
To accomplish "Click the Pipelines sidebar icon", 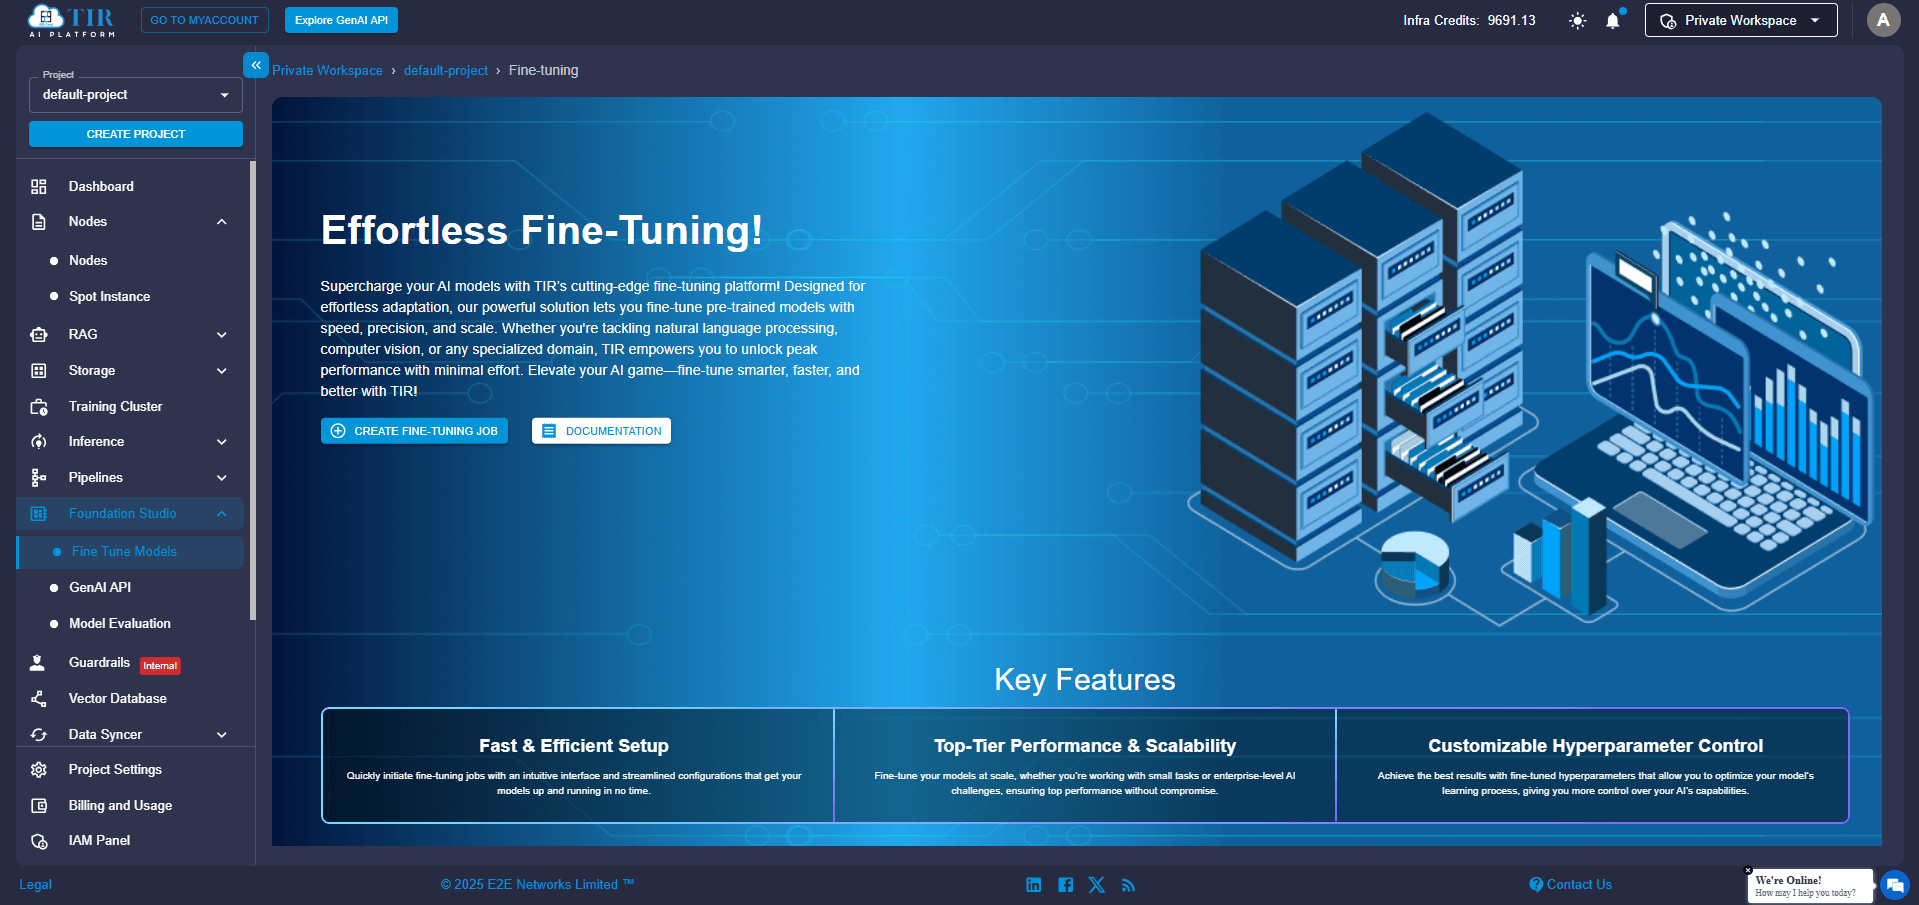I will coord(39,478).
